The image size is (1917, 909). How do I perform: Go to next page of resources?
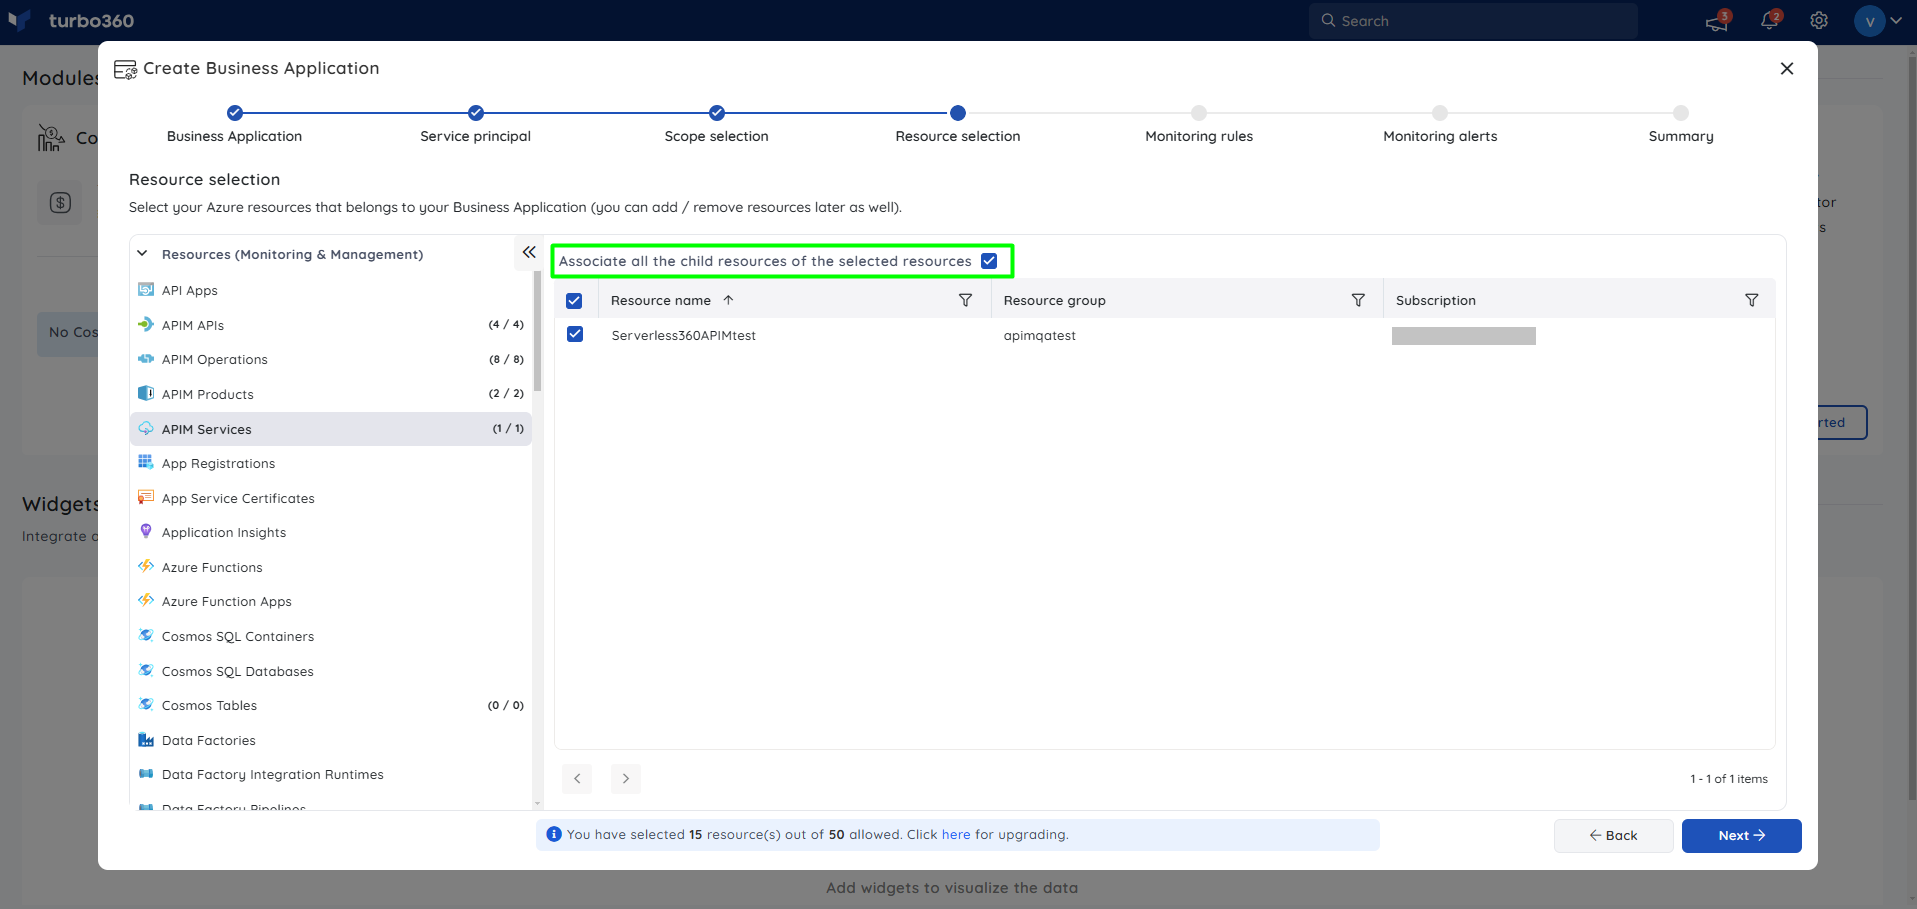pyautogui.click(x=626, y=778)
